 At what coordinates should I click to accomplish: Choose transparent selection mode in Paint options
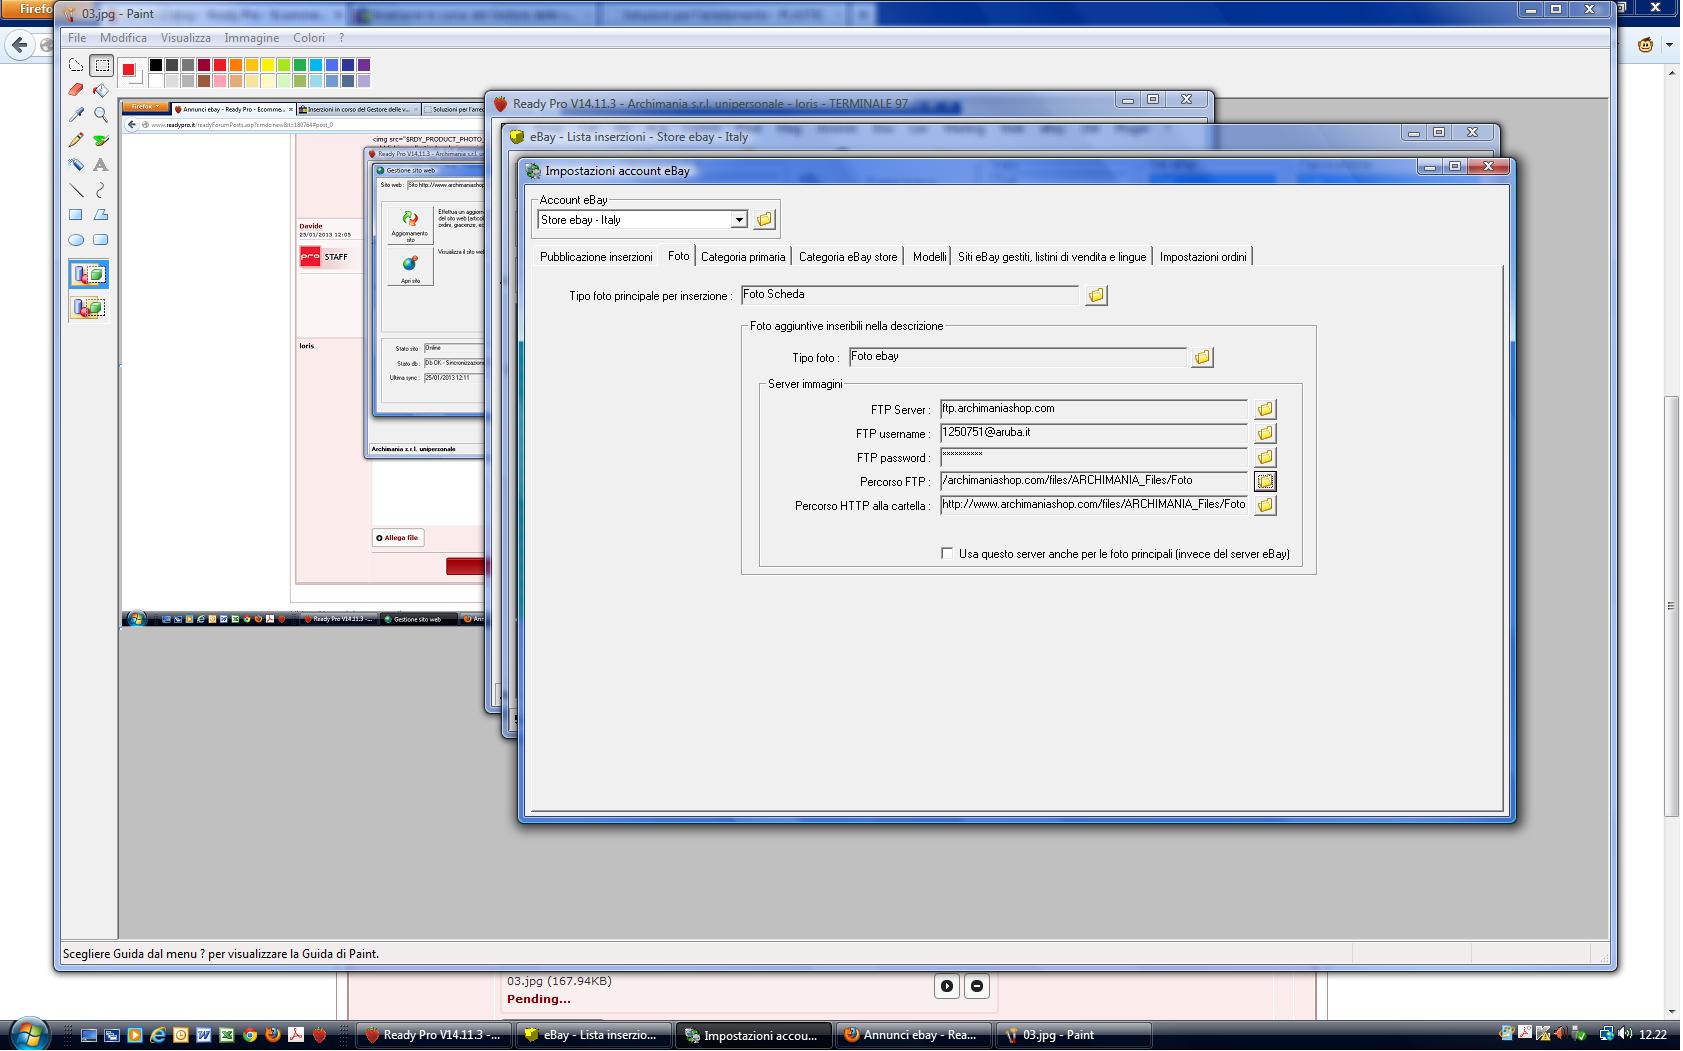tap(89, 308)
